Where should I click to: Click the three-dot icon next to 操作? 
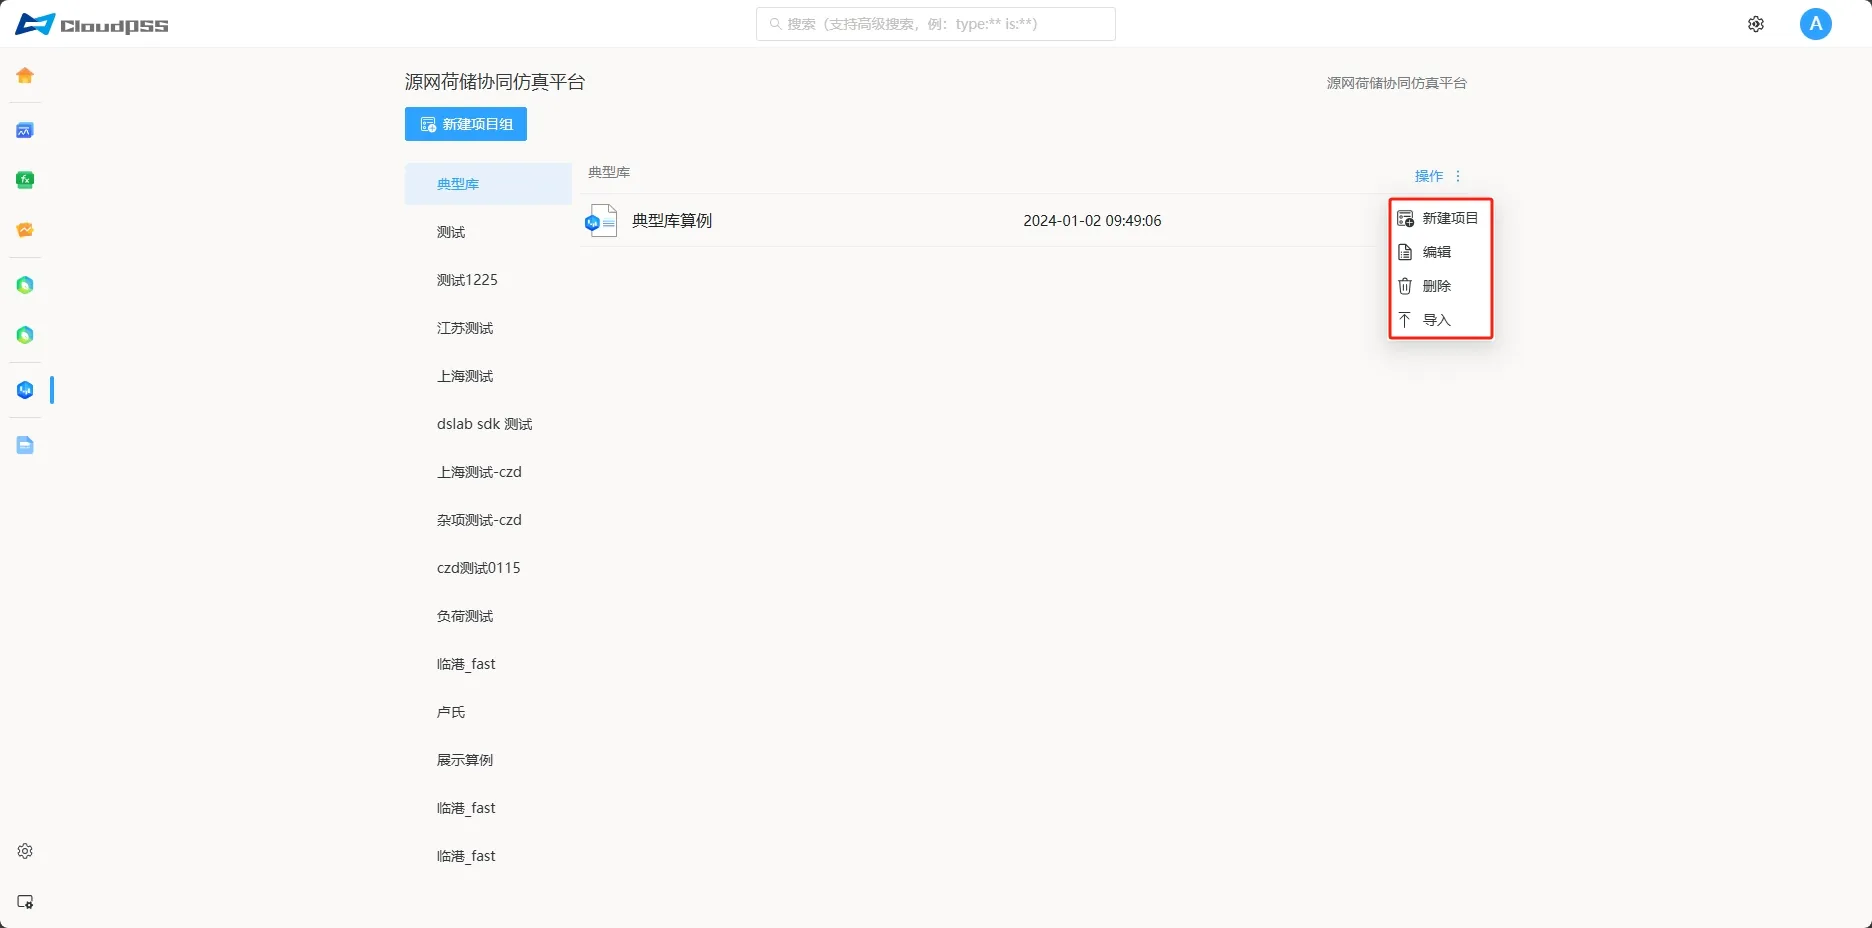[x=1458, y=176]
